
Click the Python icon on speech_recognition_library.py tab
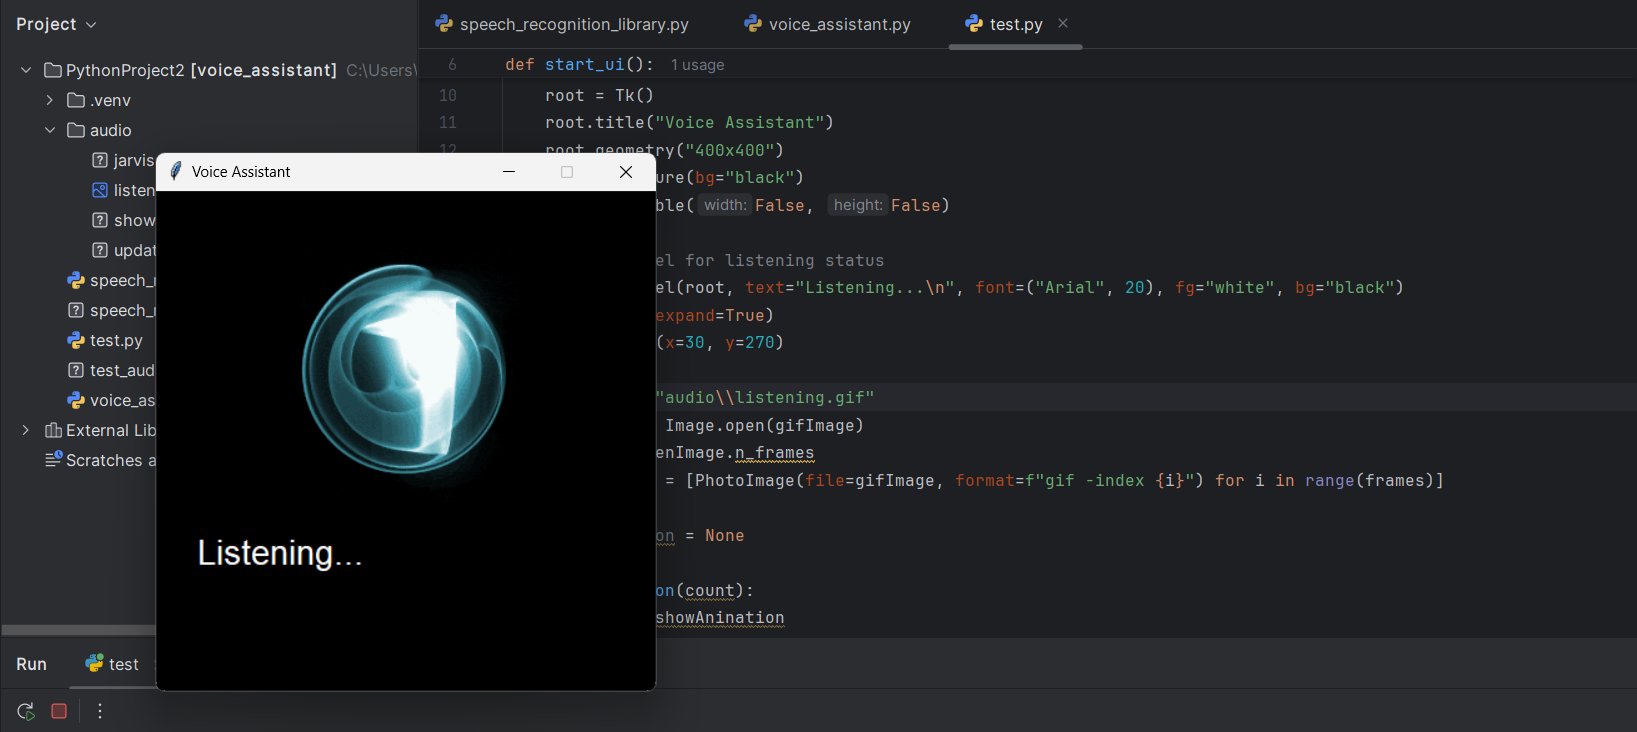pyautogui.click(x=444, y=23)
